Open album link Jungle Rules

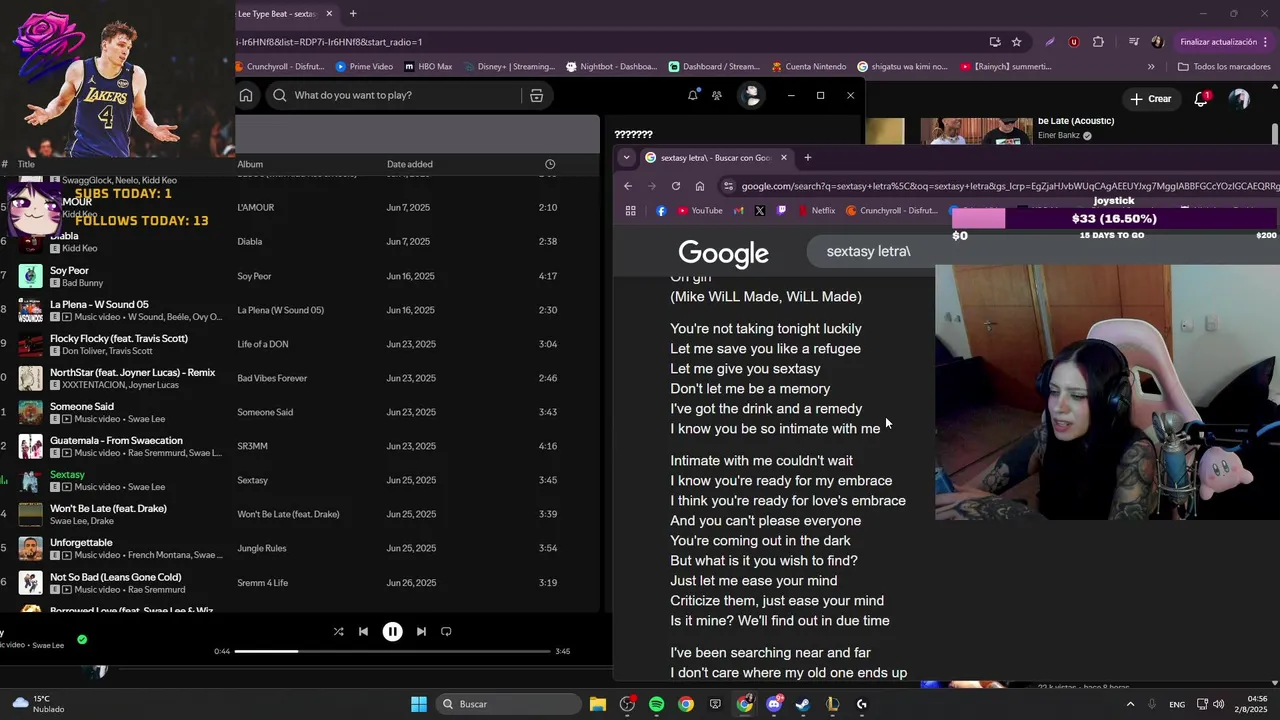[262, 548]
